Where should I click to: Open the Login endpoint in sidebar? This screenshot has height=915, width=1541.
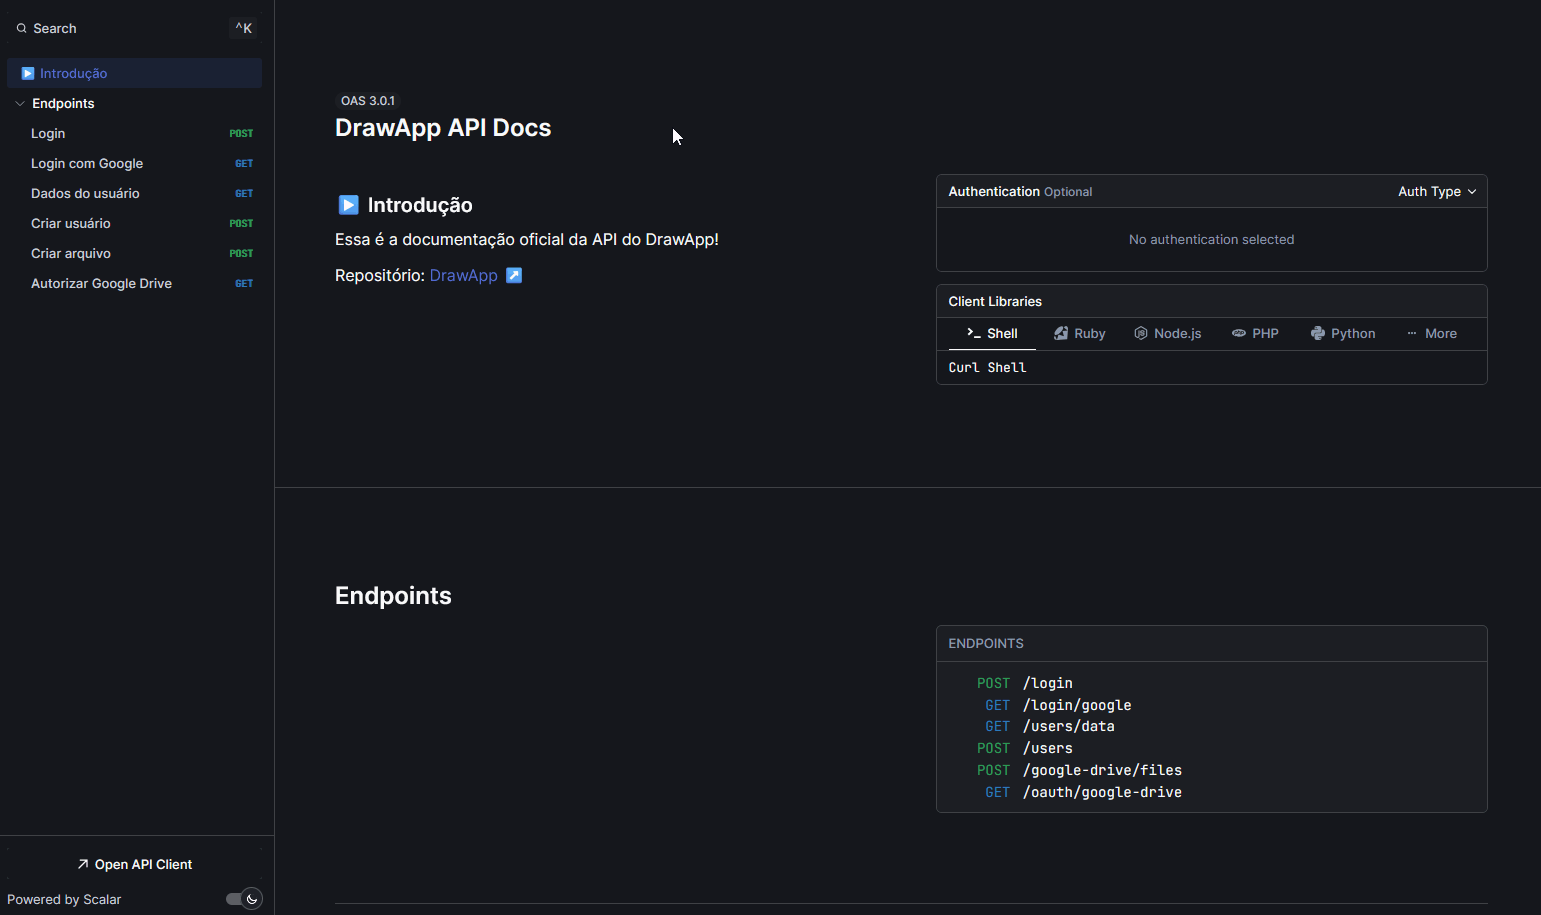134,133
